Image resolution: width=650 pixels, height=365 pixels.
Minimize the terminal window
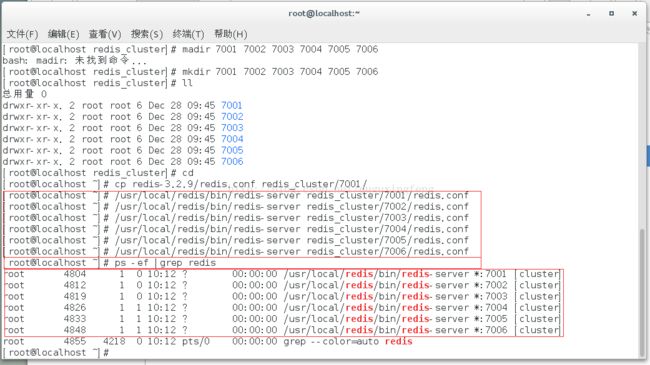pyautogui.click(x=588, y=14)
